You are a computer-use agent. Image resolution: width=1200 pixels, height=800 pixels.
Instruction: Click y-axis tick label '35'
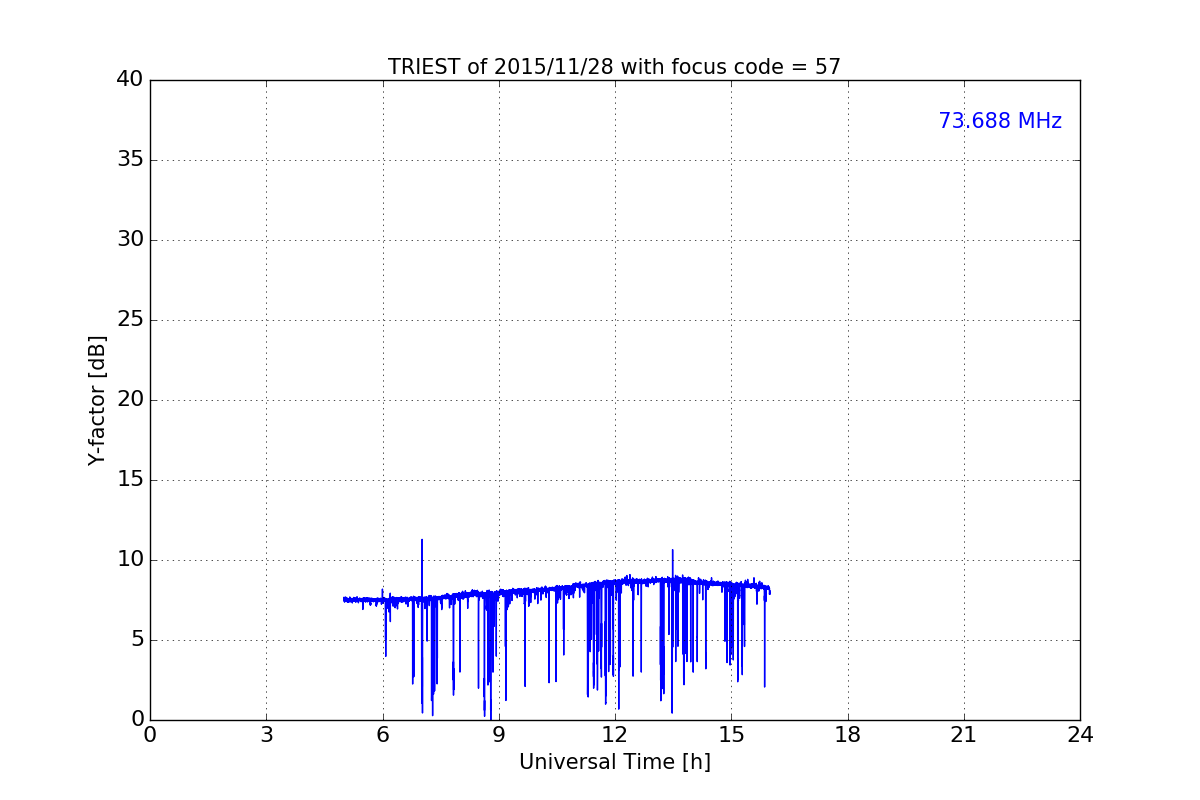pyautogui.click(x=130, y=160)
